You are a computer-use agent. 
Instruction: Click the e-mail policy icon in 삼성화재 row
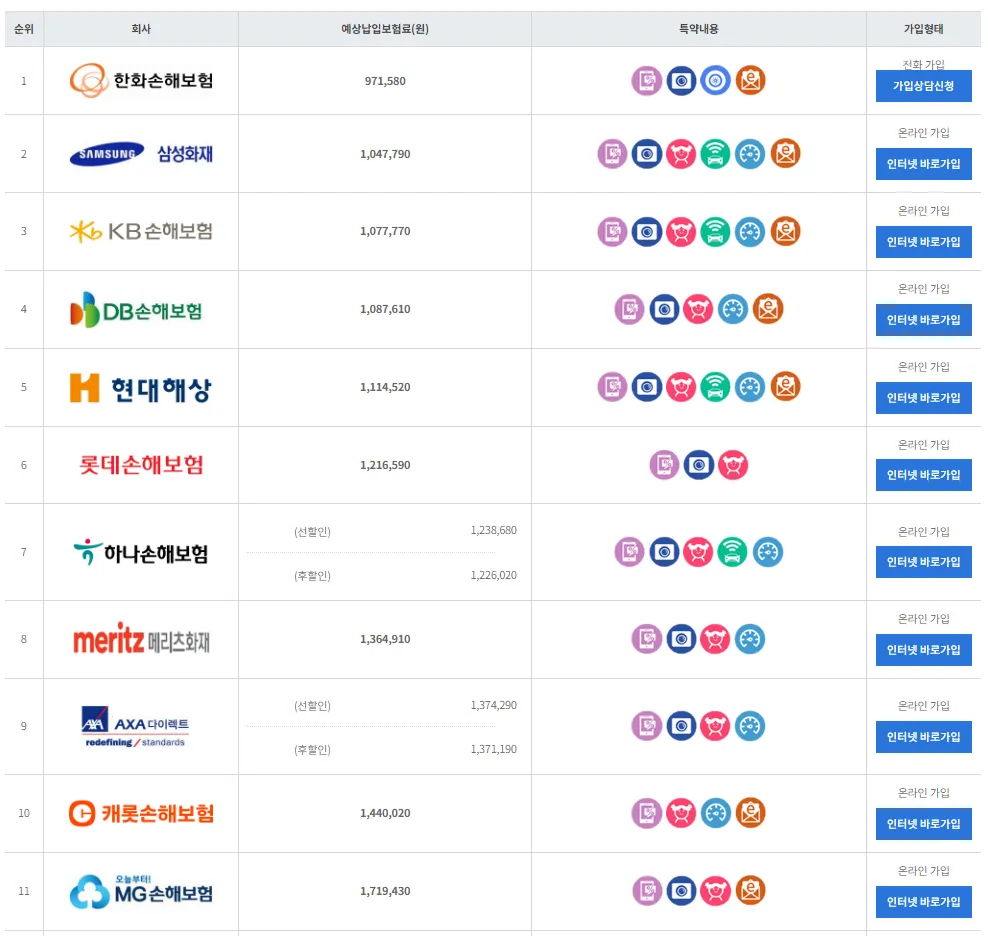[785, 154]
